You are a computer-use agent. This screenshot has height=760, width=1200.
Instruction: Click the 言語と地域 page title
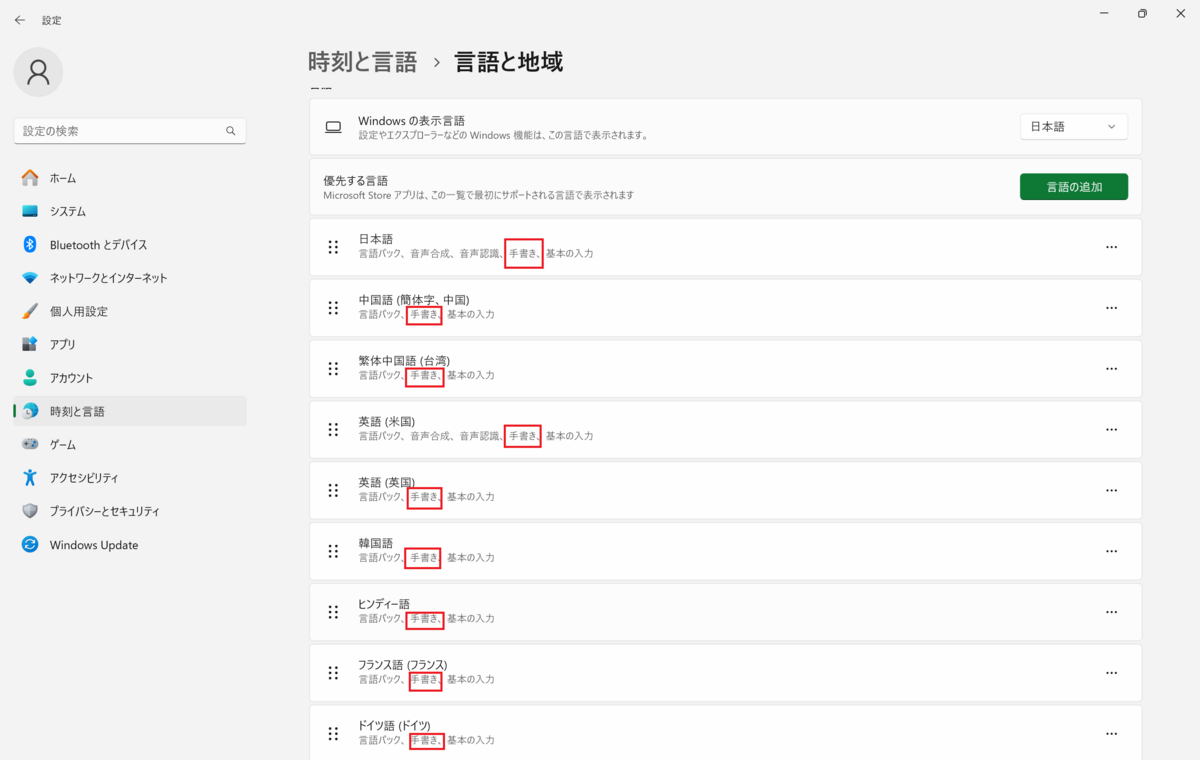[509, 62]
